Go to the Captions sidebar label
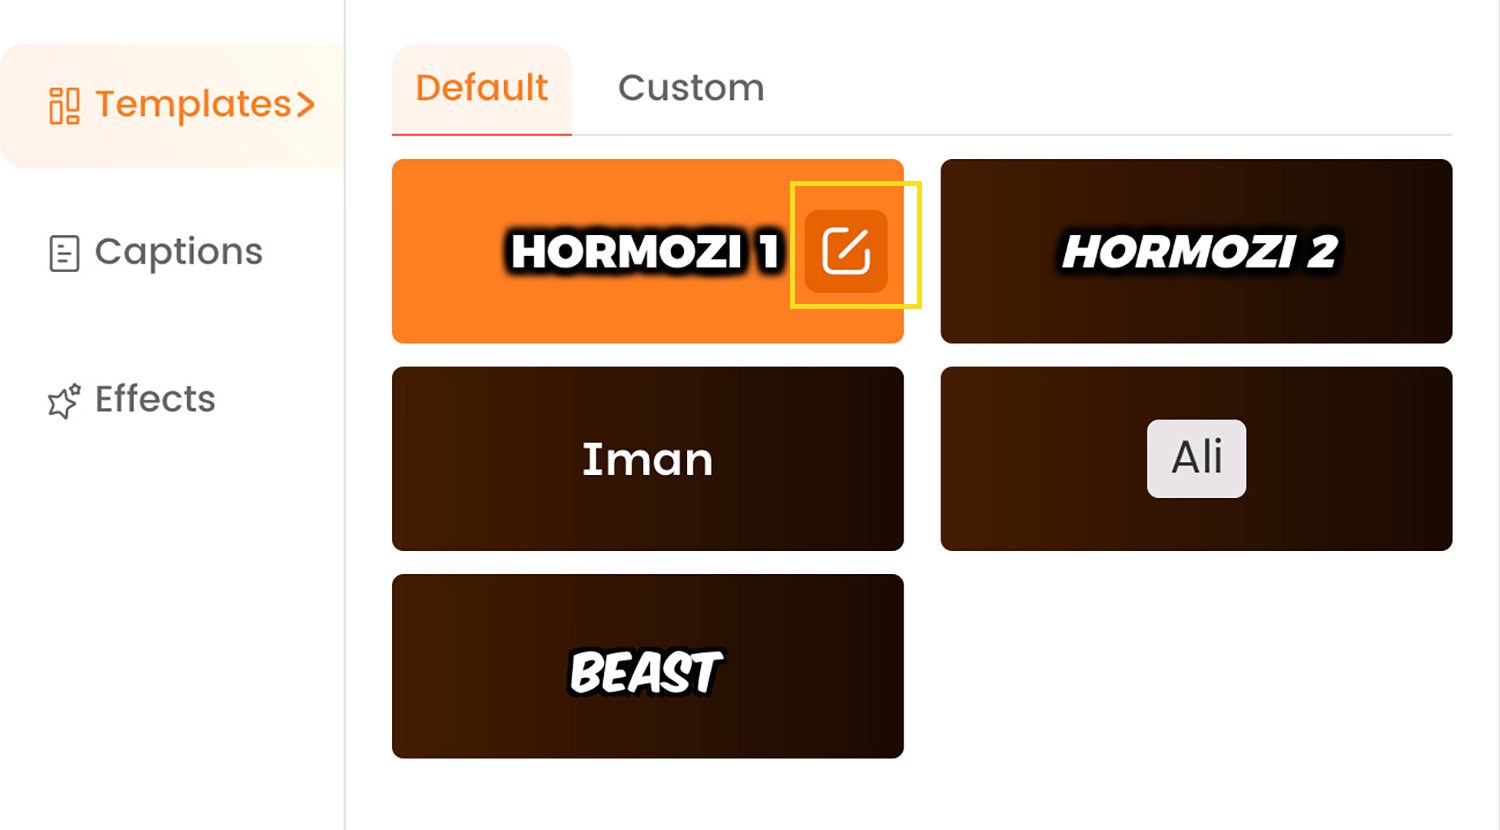This screenshot has width=1500, height=830. point(179,252)
